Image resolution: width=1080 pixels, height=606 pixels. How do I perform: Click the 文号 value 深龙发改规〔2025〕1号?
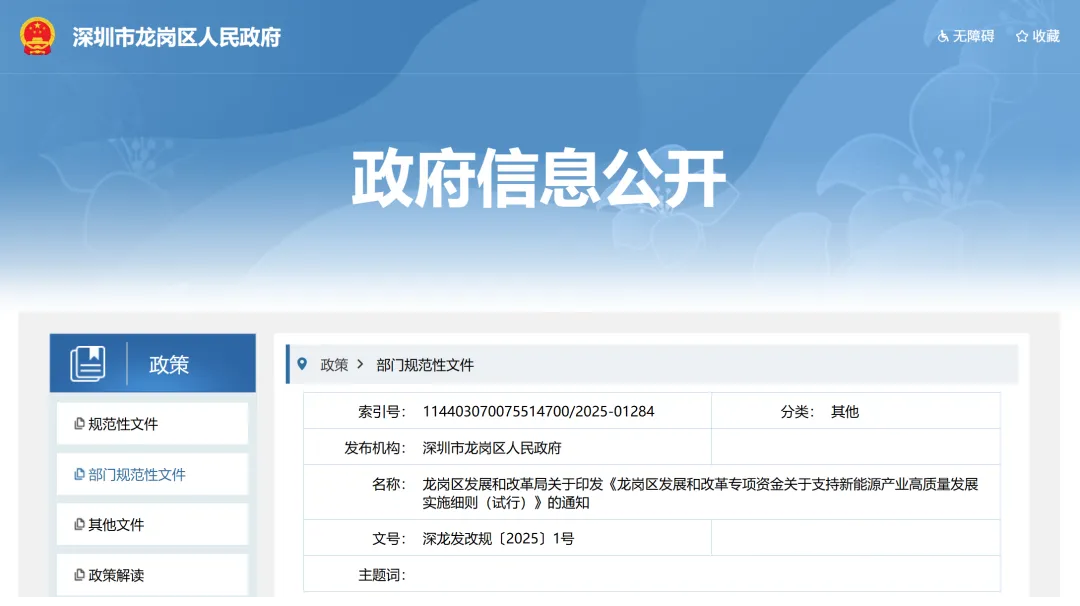coord(498,538)
